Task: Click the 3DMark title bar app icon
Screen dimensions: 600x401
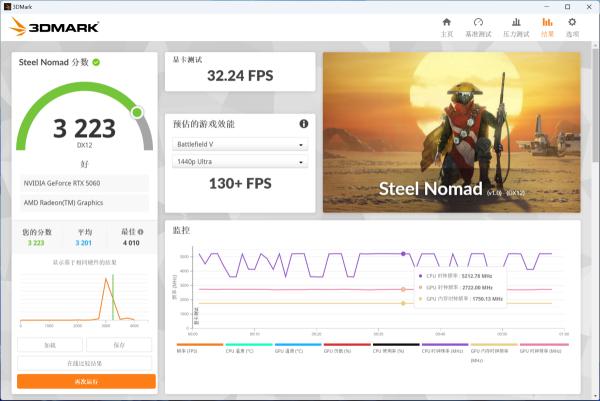Action: (x=7, y=7)
